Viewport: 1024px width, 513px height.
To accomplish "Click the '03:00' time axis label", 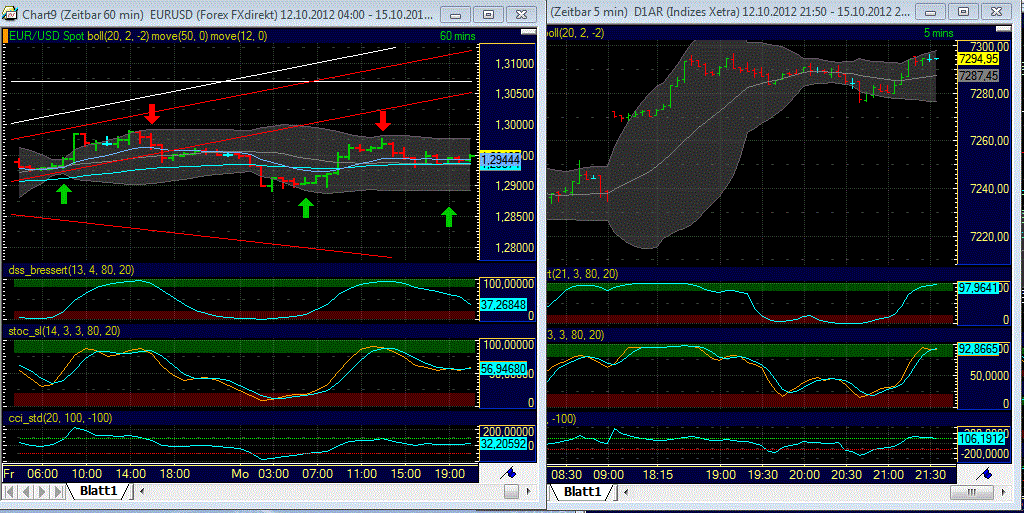I will tap(273, 474).
